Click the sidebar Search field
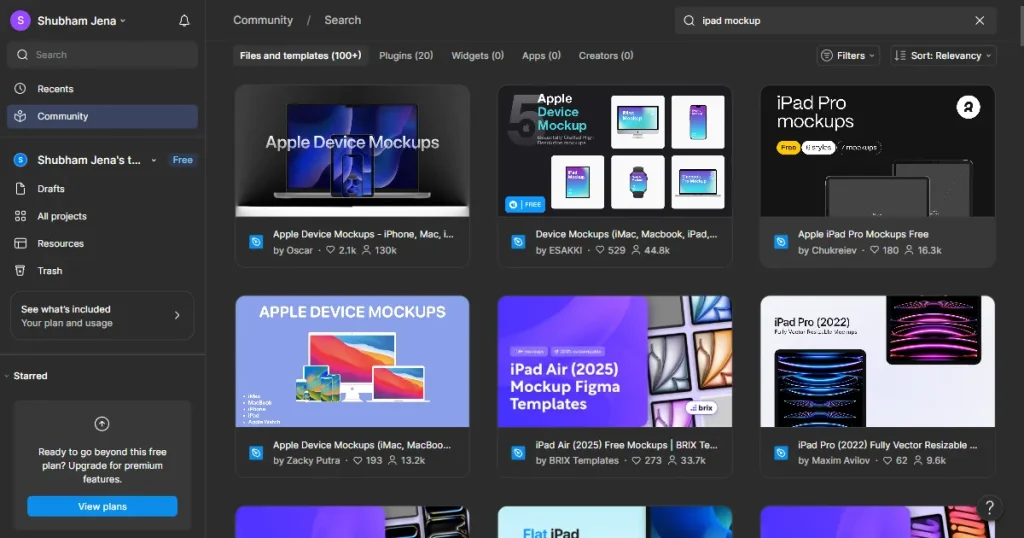The height and width of the screenshot is (538, 1024). 103,55
